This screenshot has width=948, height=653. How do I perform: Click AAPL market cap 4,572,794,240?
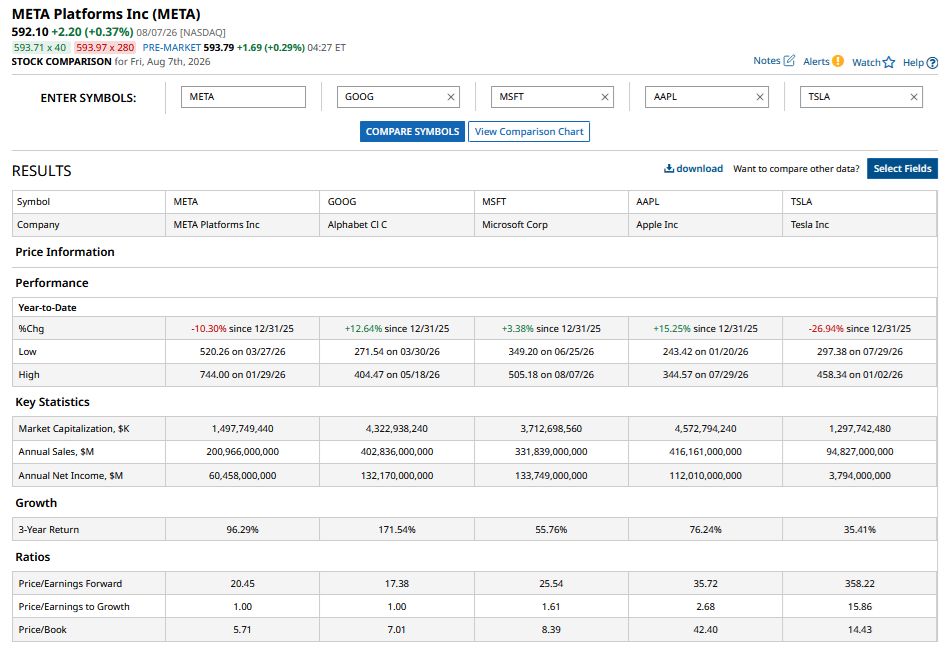706,428
